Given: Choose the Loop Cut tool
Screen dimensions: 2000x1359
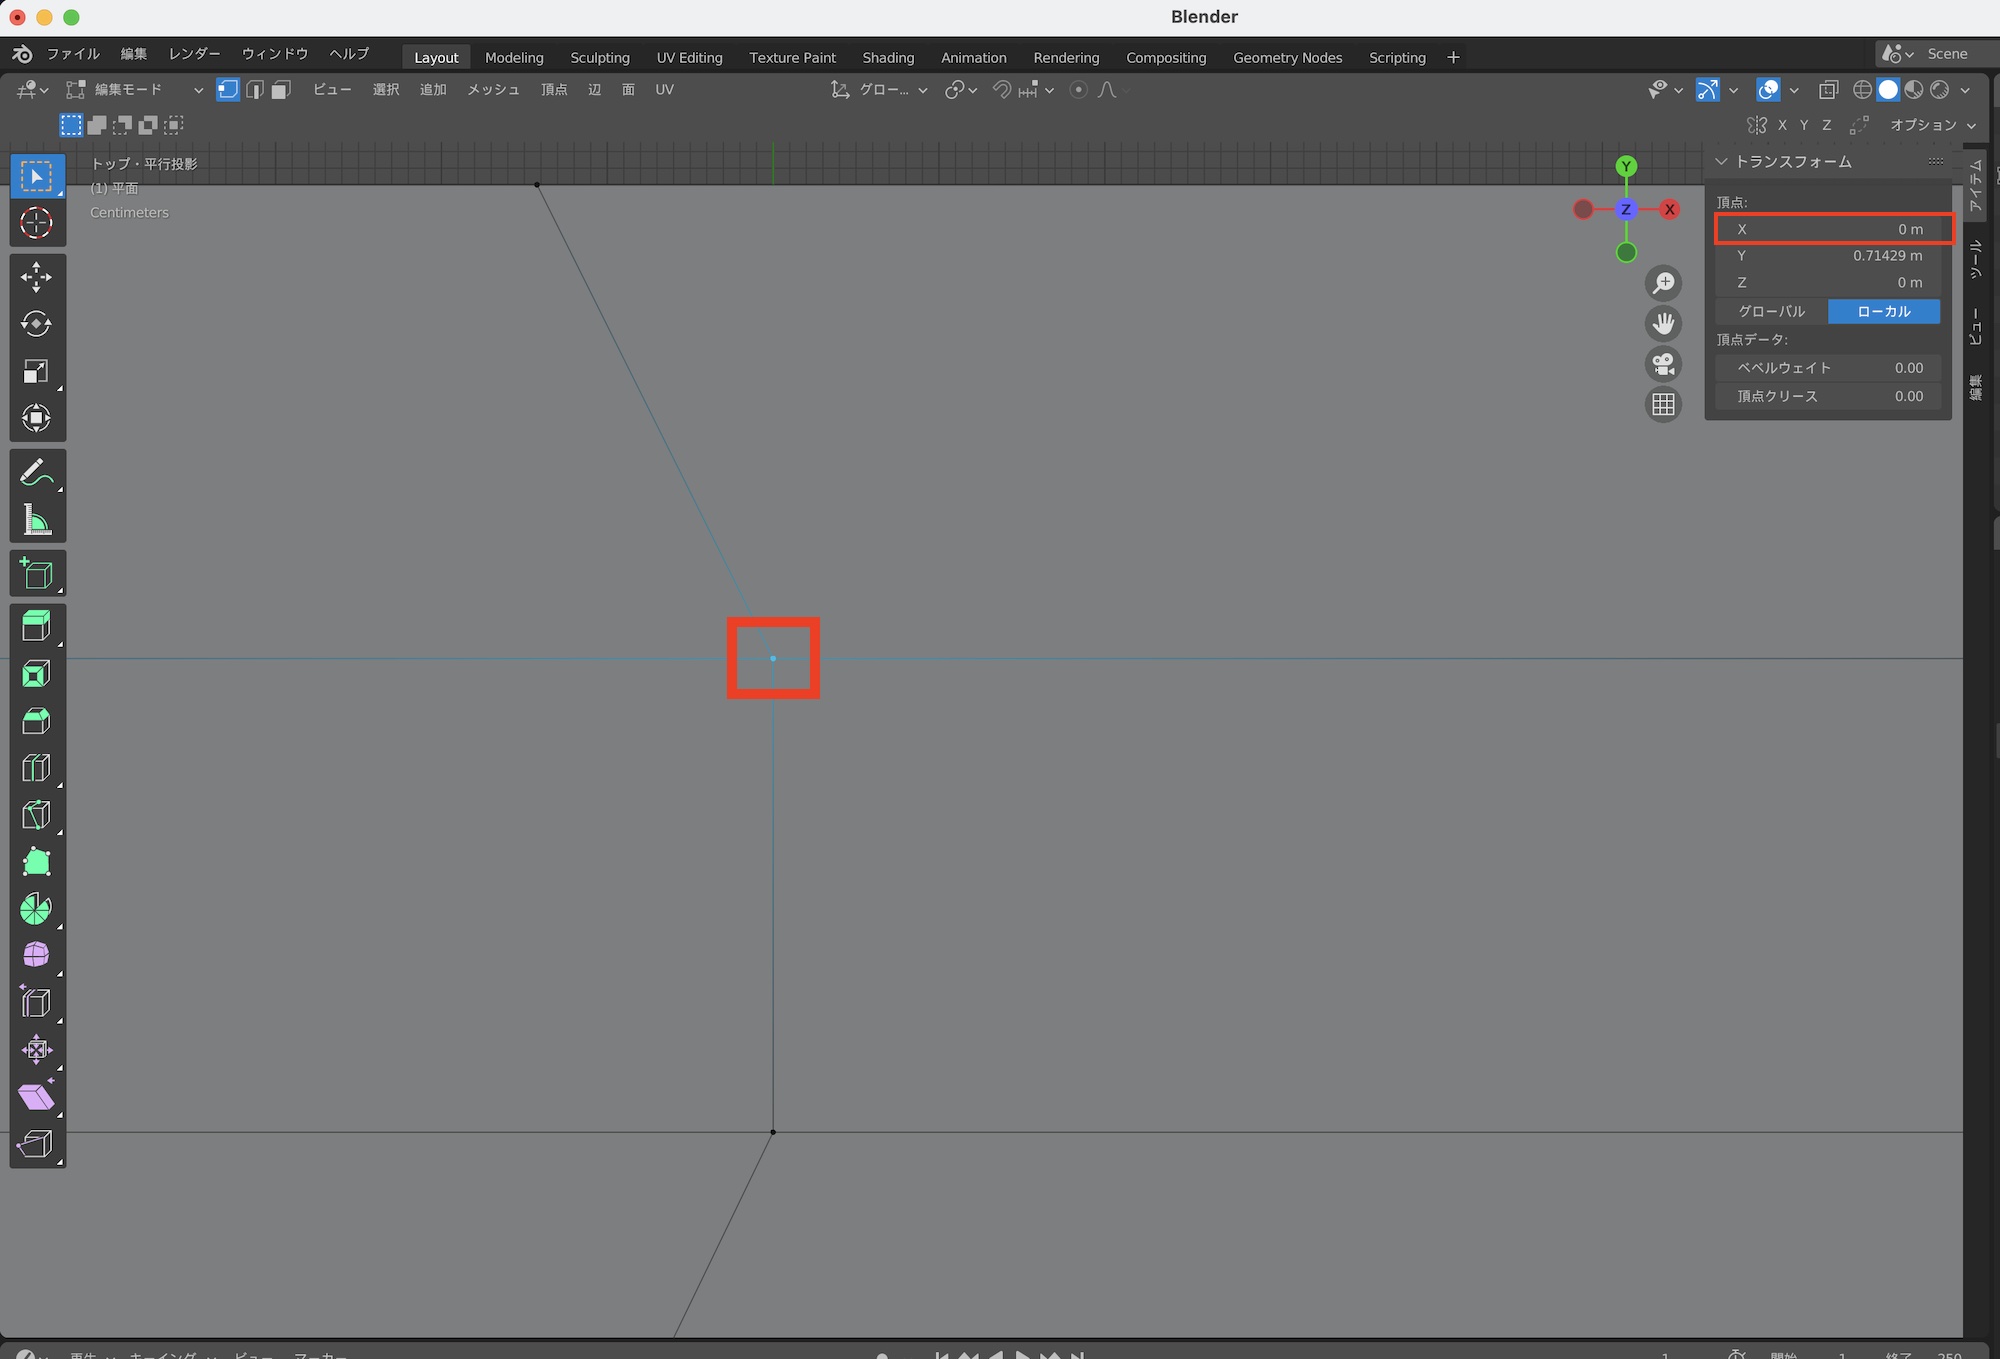Looking at the screenshot, I should [37, 768].
